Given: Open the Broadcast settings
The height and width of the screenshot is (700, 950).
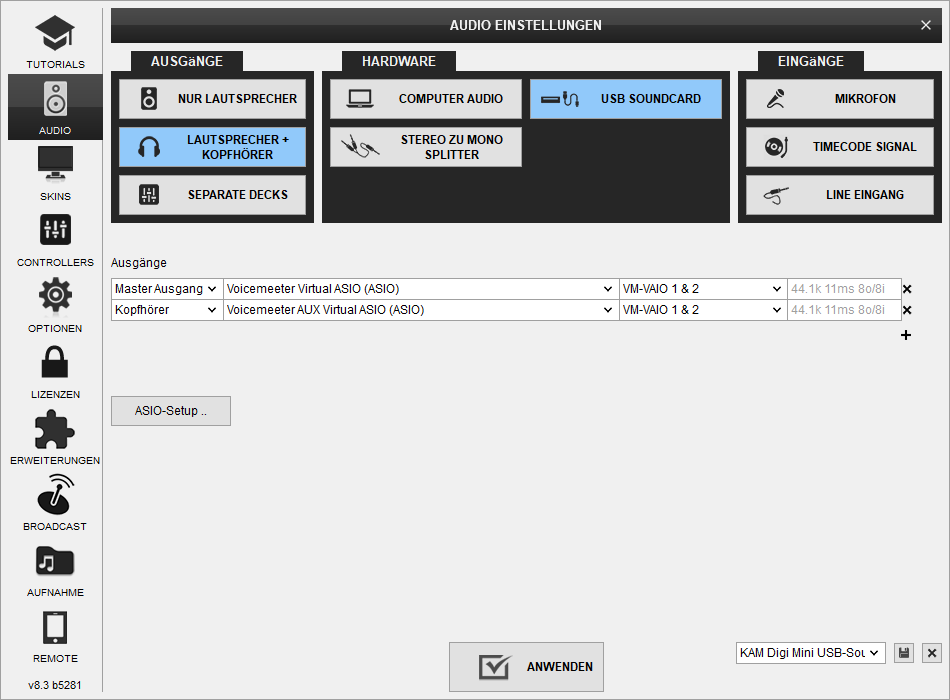Looking at the screenshot, I should coord(55,502).
